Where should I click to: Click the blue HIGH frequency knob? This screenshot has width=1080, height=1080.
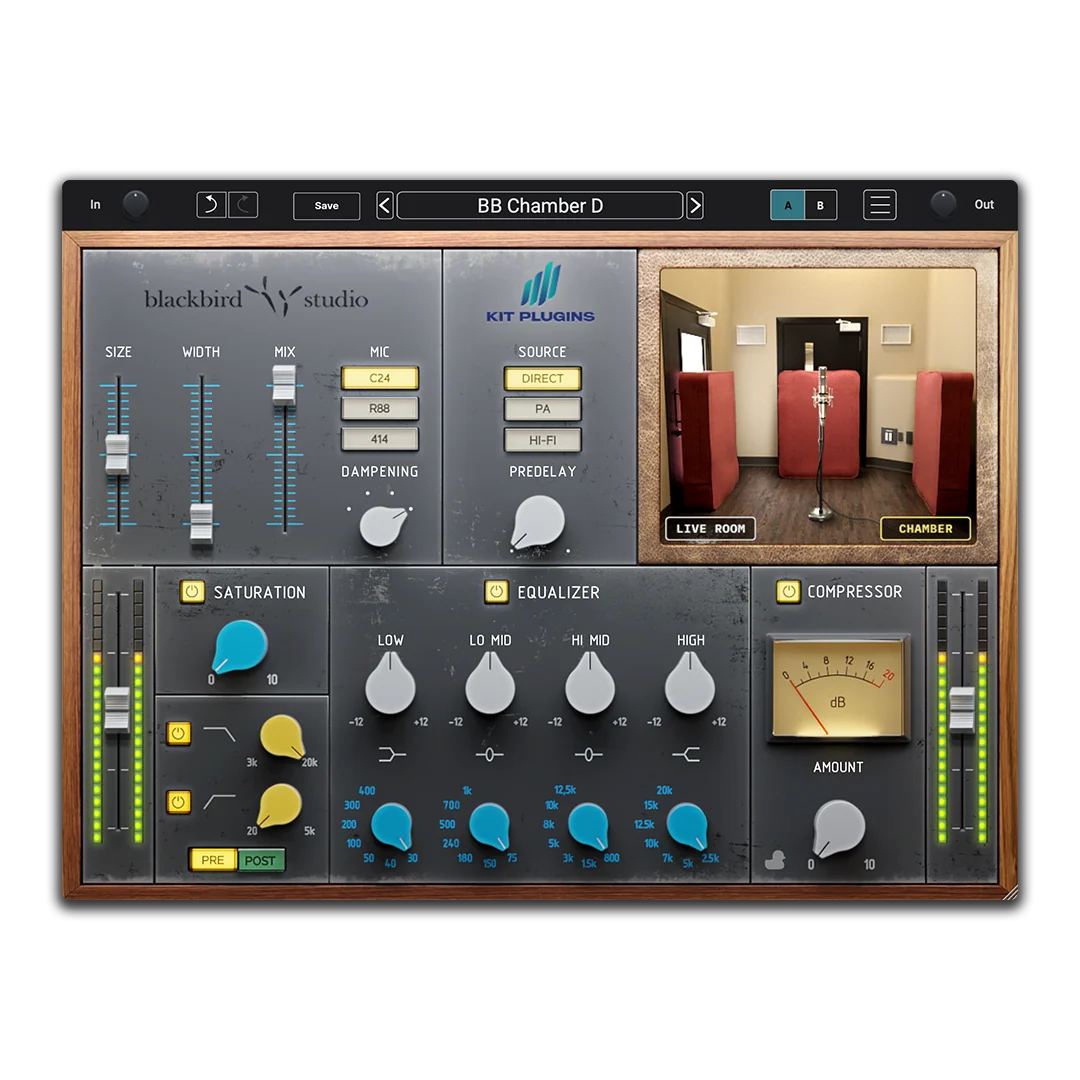pos(687,825)
